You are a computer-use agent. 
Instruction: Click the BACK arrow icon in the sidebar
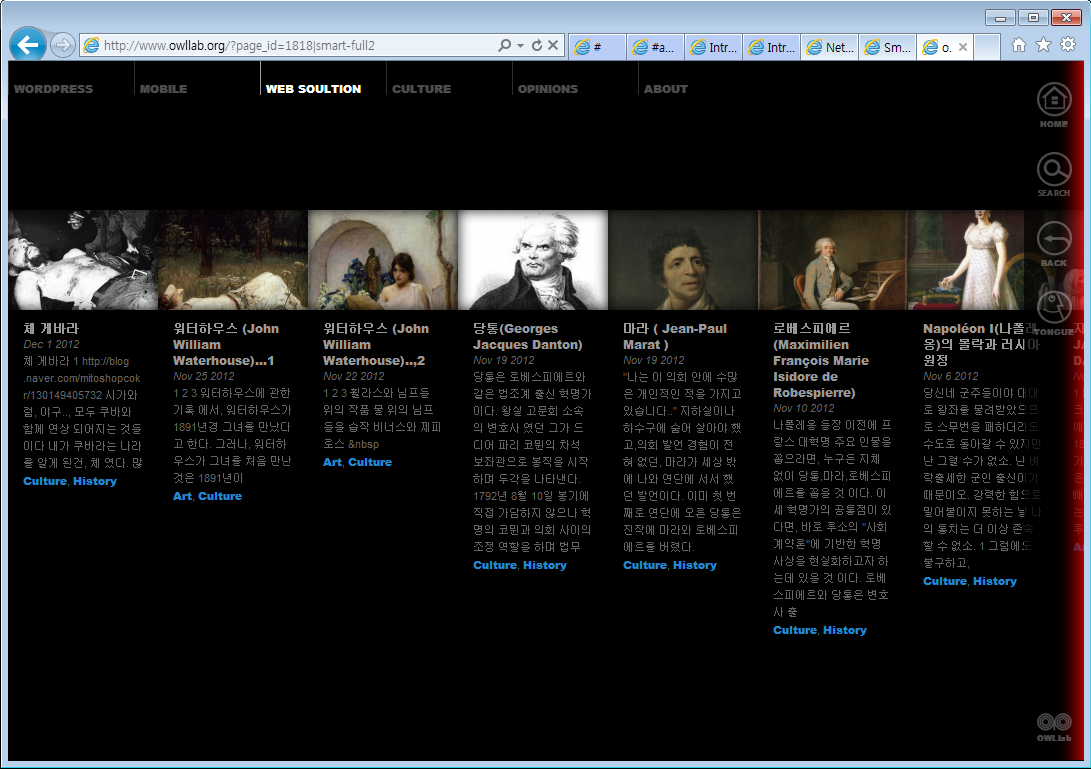click(x=1054, y=239)
